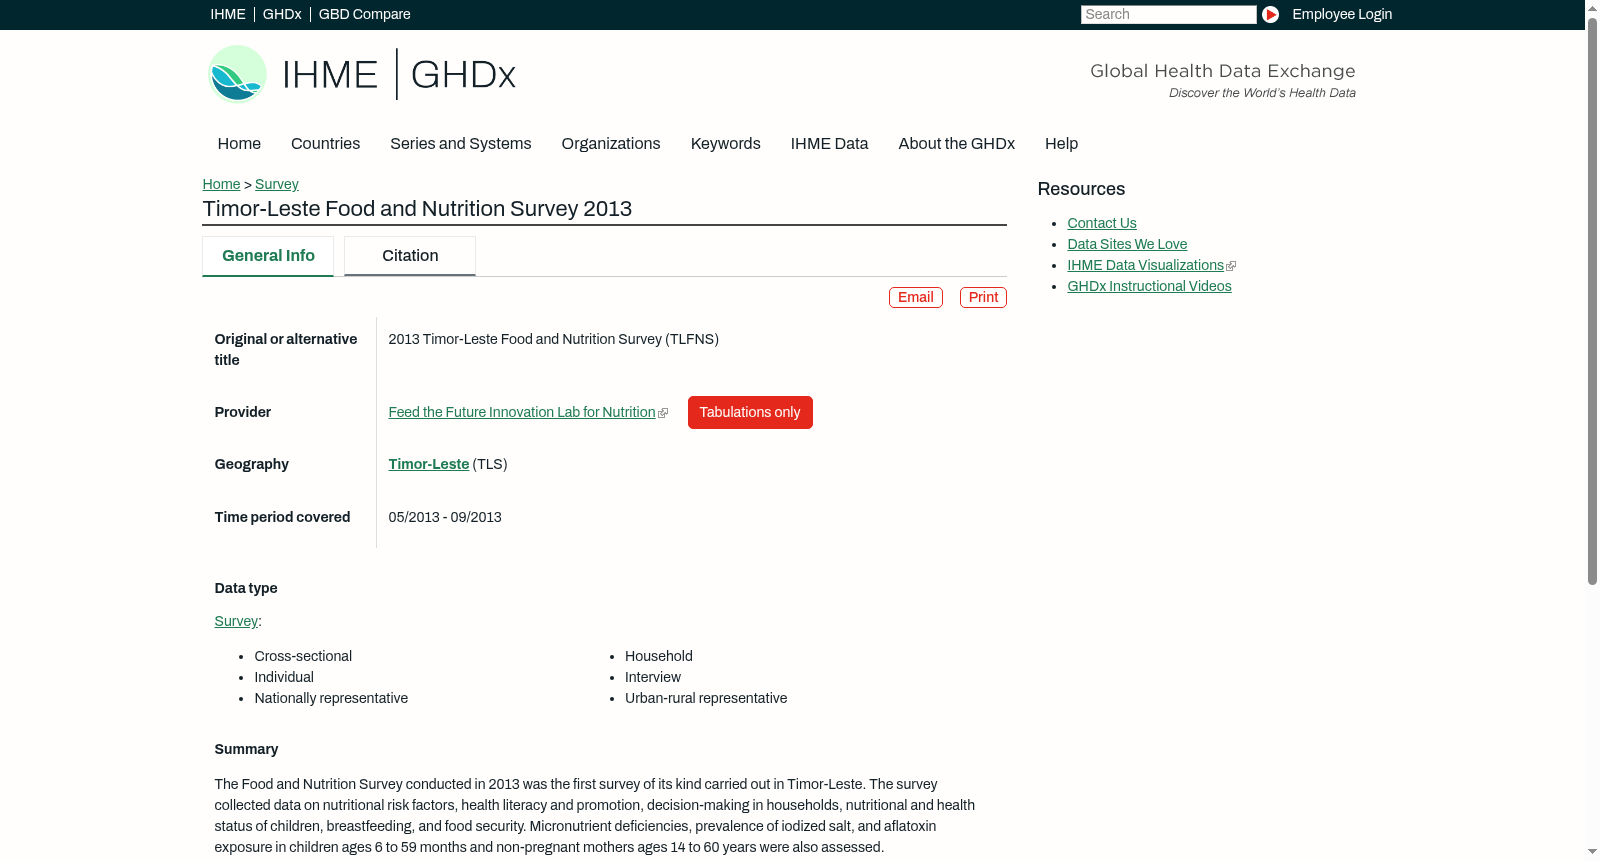Click the Survey breadcrumb link

tap(277, 185)
